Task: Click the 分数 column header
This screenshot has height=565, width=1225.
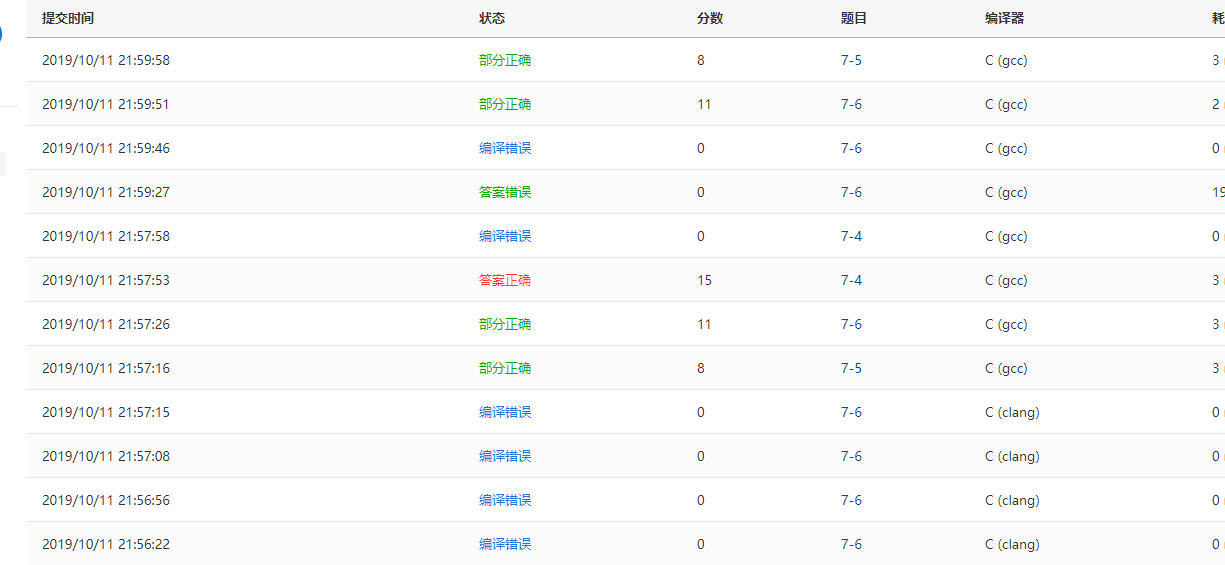Action: click(x=710, y=18)
